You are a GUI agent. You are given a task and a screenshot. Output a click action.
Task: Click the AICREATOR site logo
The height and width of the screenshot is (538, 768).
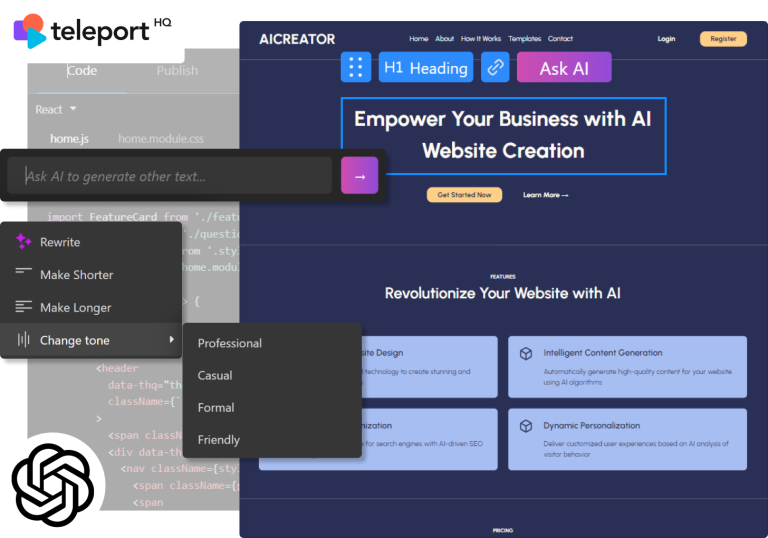tap(297, 39)
